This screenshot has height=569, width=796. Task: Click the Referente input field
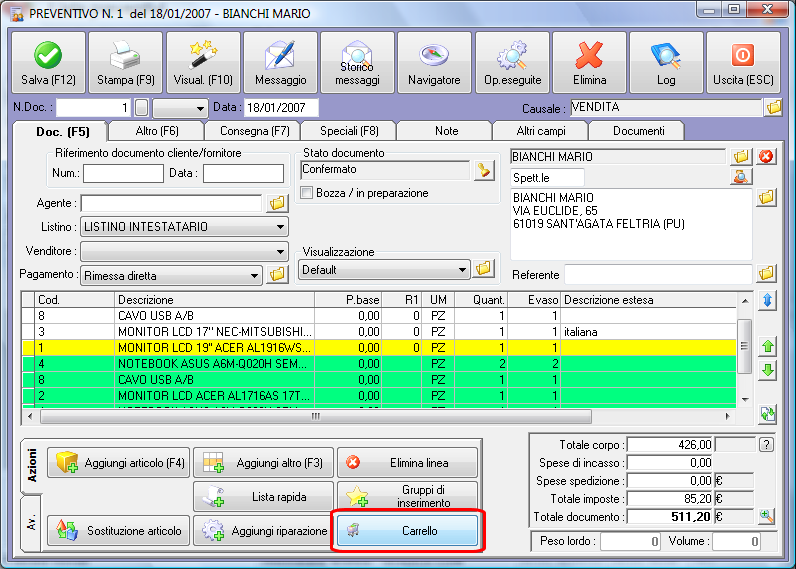658,275
